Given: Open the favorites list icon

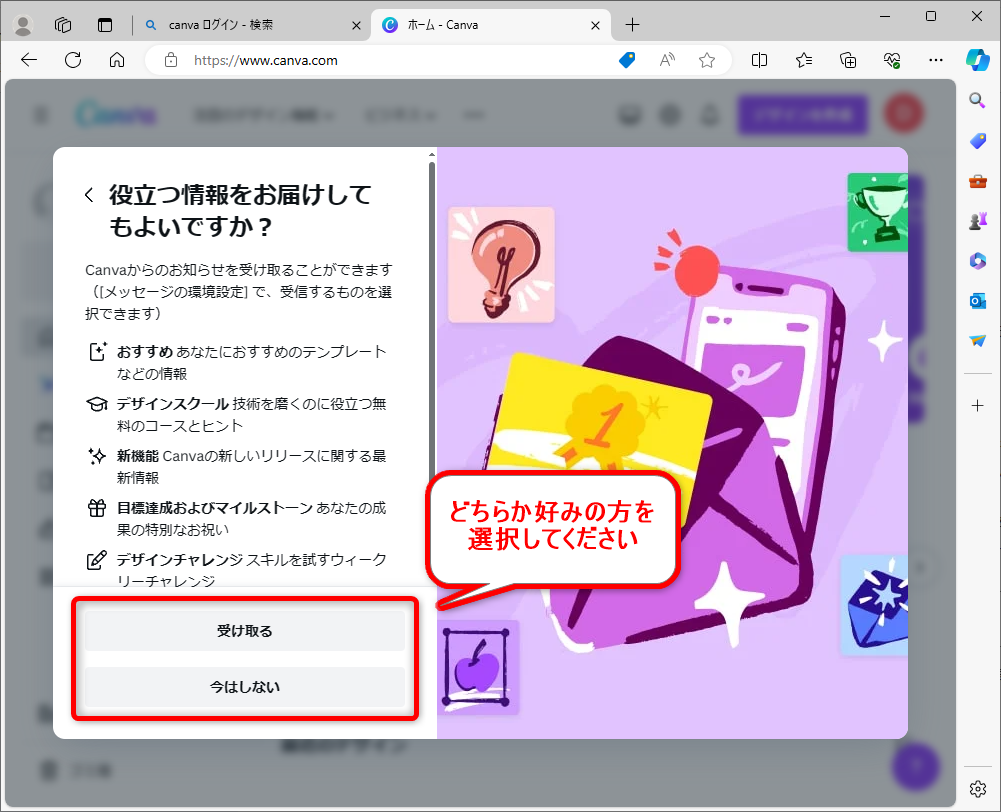Looking at the screenshot, I should click(804, 60).
